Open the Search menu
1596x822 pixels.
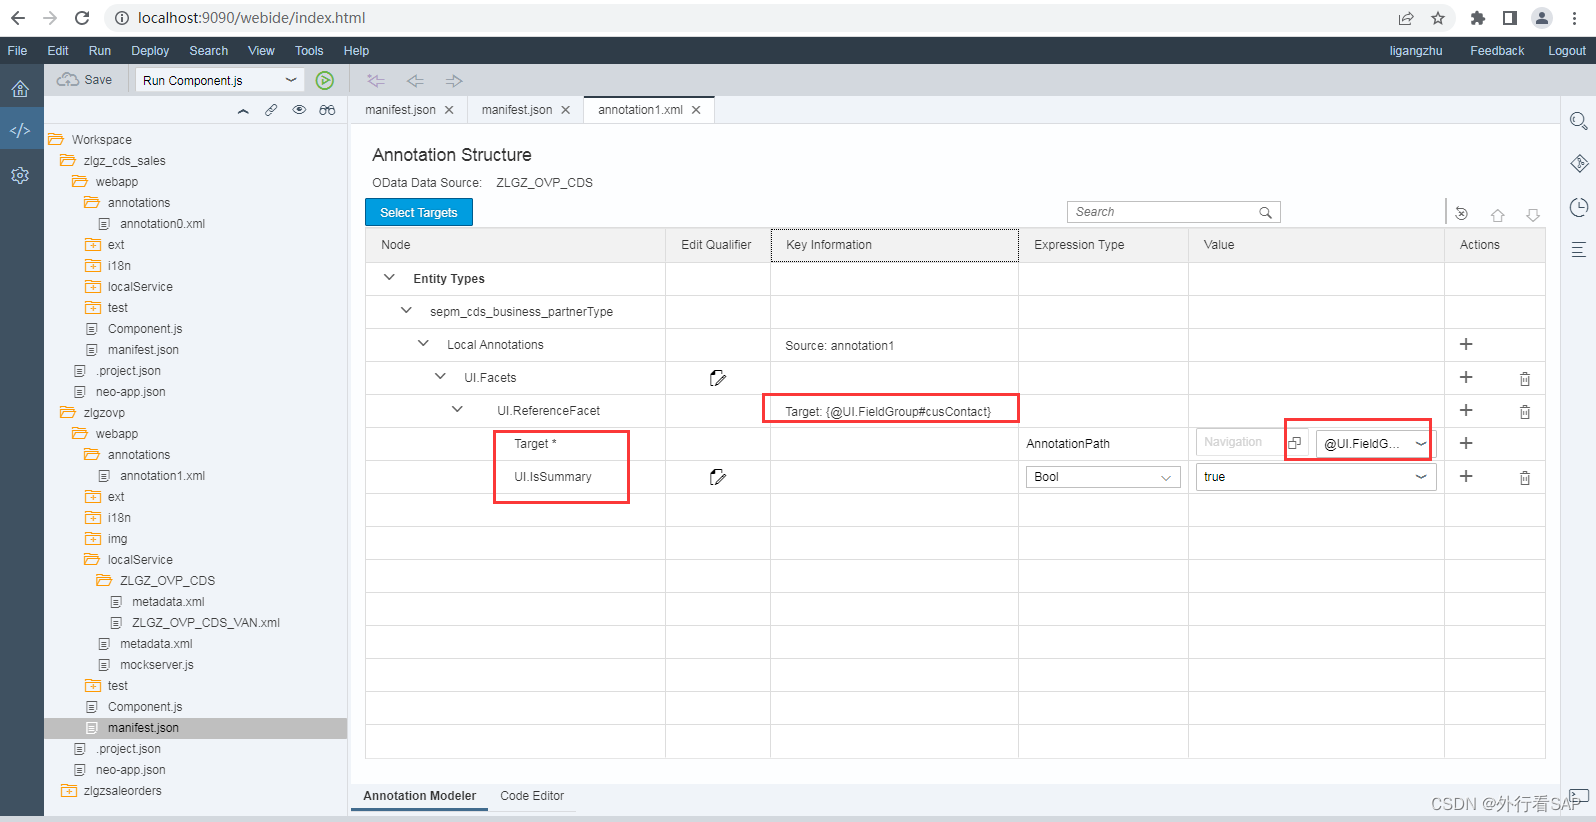pos(208,51)
